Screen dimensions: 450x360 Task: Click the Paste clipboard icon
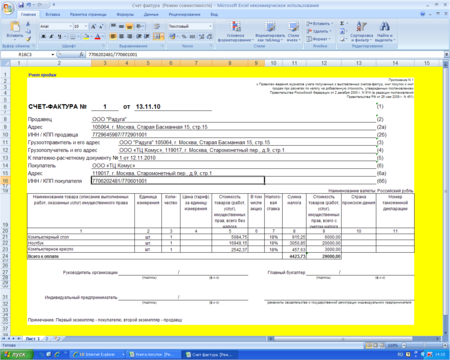[15, 27]
